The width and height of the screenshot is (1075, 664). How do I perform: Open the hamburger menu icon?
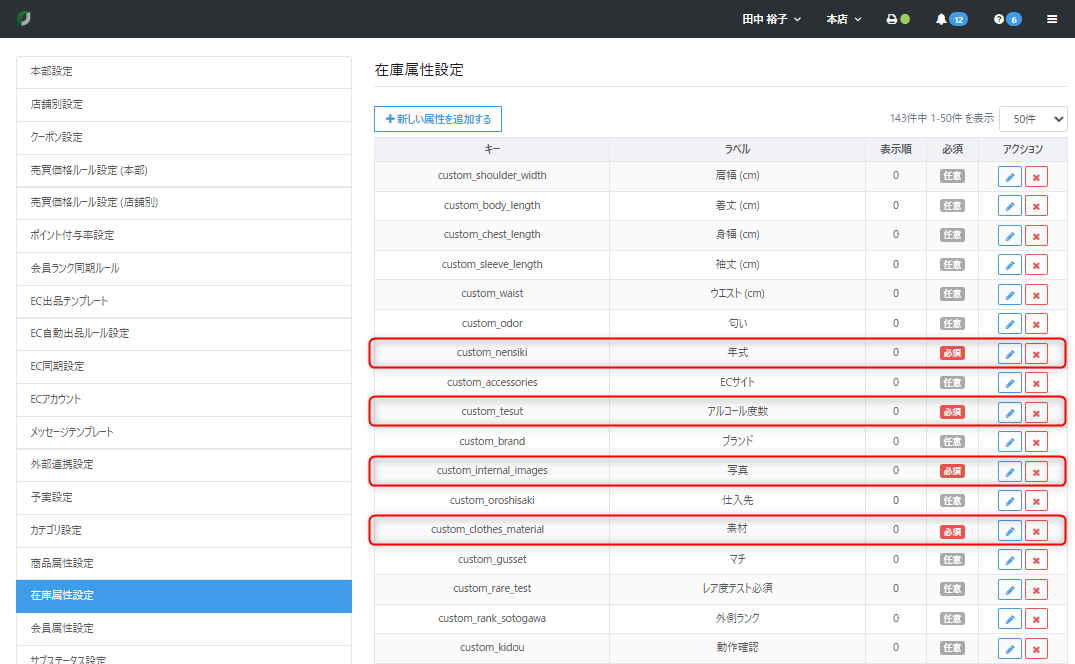point(1052,19)
